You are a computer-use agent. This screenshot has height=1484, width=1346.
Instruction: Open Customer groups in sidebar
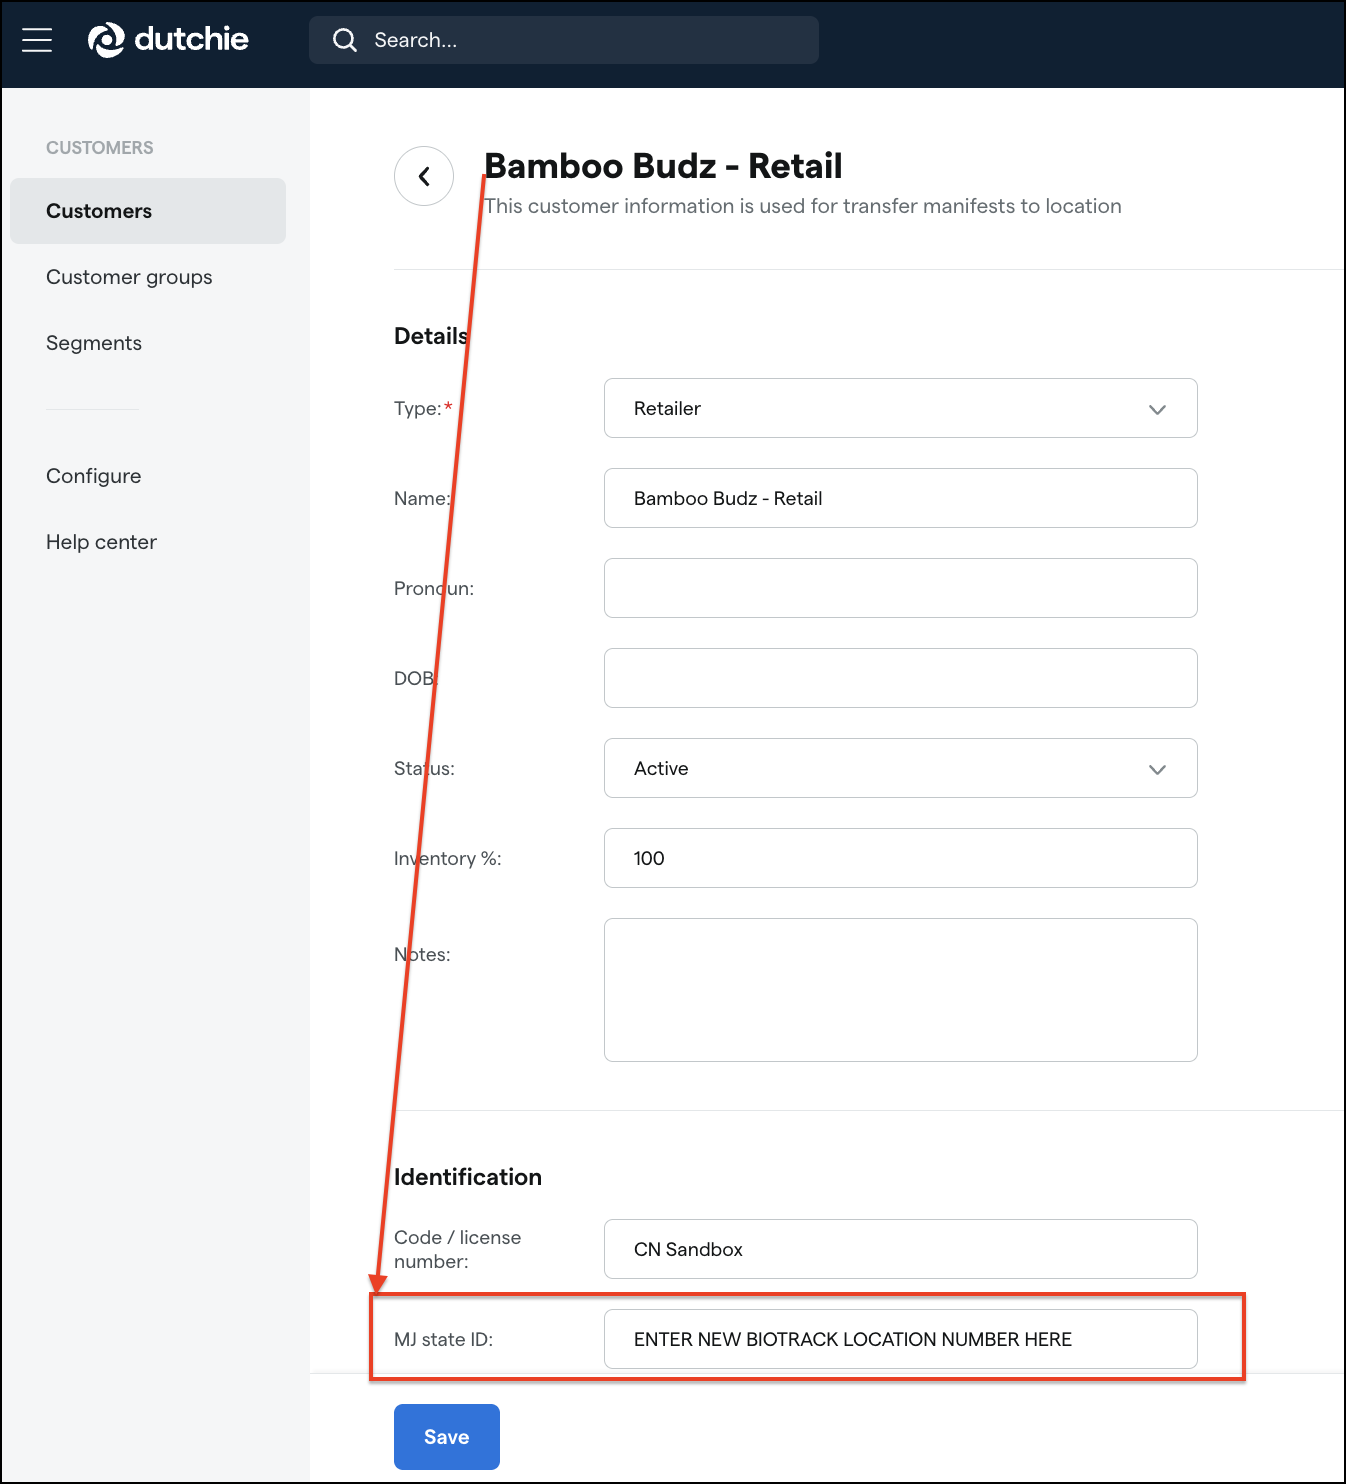click(x=129, y=277)
